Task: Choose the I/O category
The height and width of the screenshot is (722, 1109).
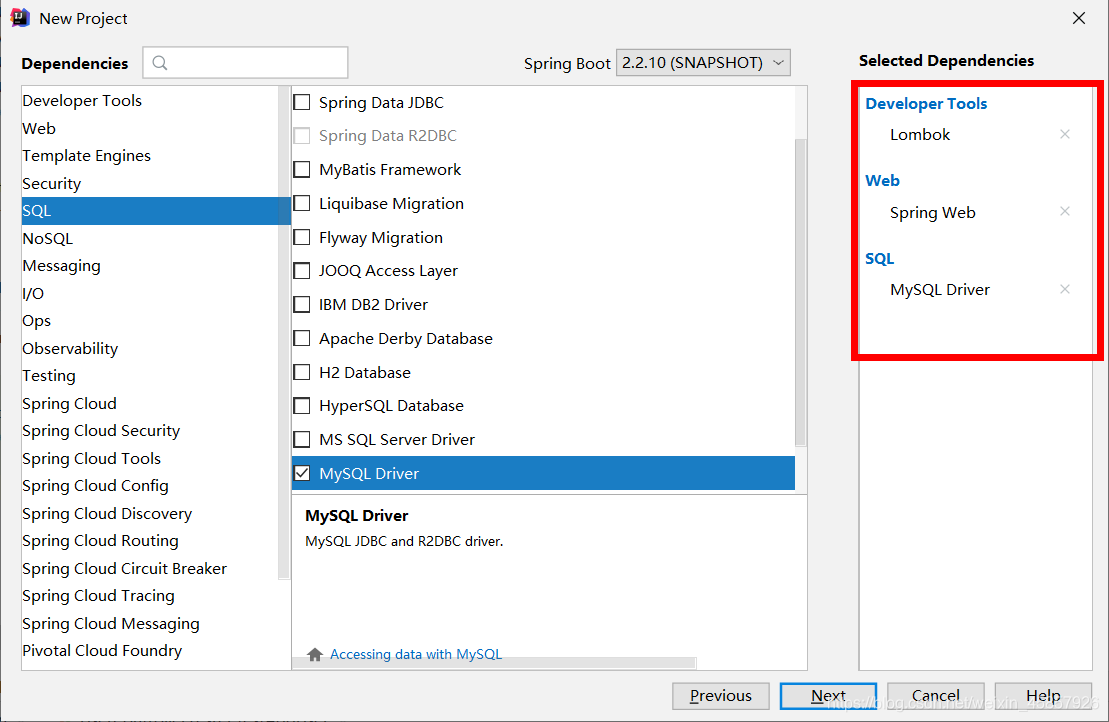Action: [x=33, y=293]
